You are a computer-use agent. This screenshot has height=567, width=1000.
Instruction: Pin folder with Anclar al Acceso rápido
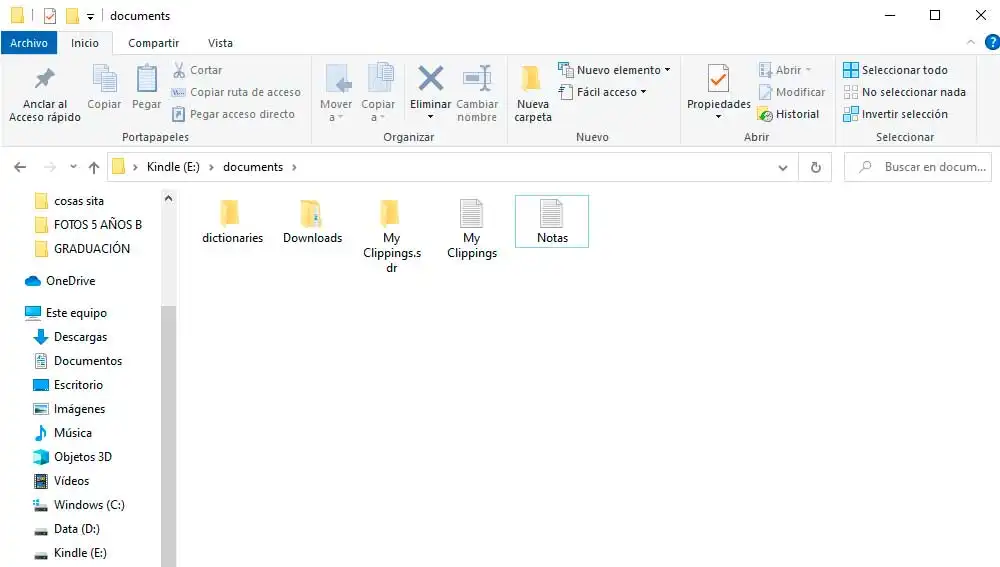click(45, 93)
